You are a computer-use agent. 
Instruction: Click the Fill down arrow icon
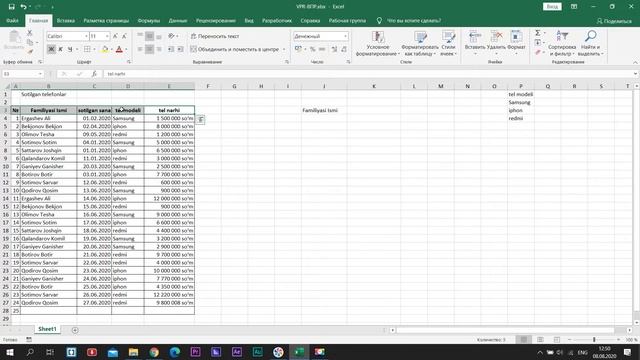tap(538, 42)
